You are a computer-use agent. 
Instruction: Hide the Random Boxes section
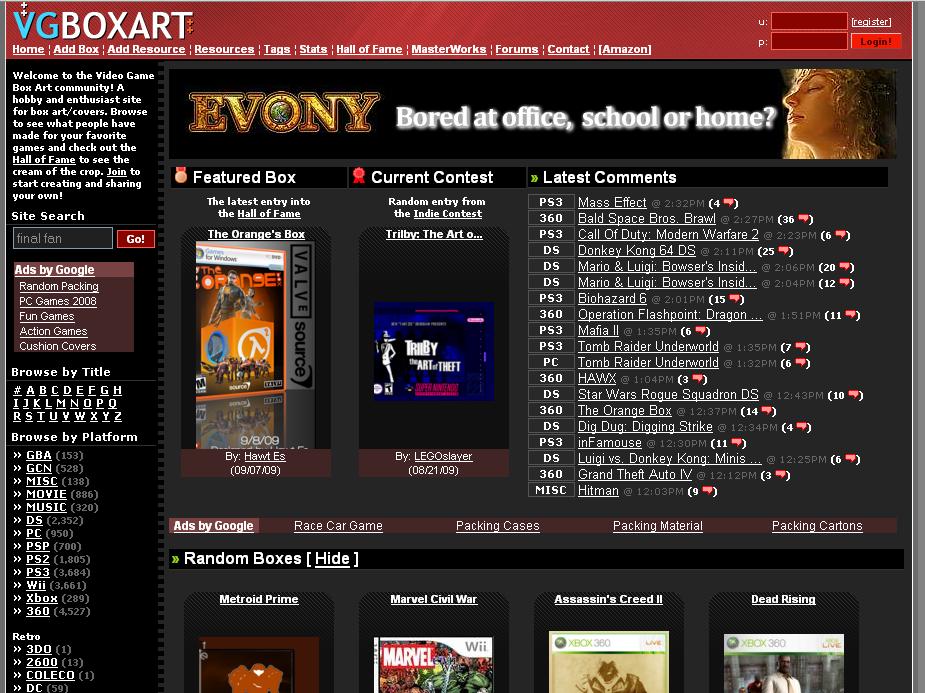click(x=332, y=558)
